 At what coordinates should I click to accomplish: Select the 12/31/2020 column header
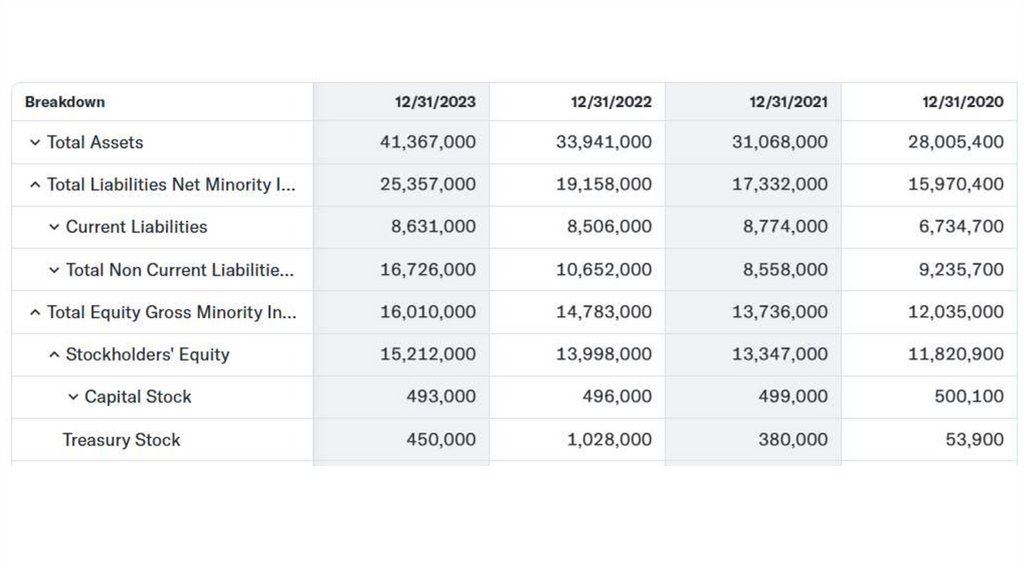tap(963, 102)
